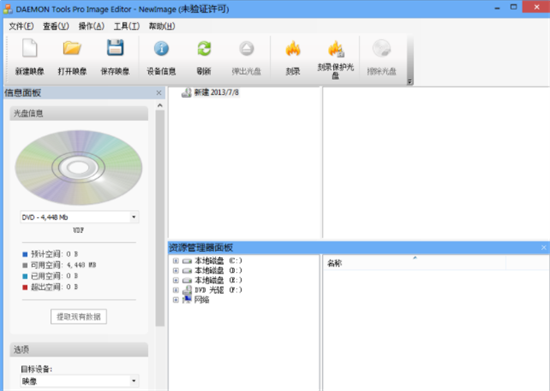Maximize the DAEMON Tools window
This screenshot has height=391, width=550.
tap(514, 7)
